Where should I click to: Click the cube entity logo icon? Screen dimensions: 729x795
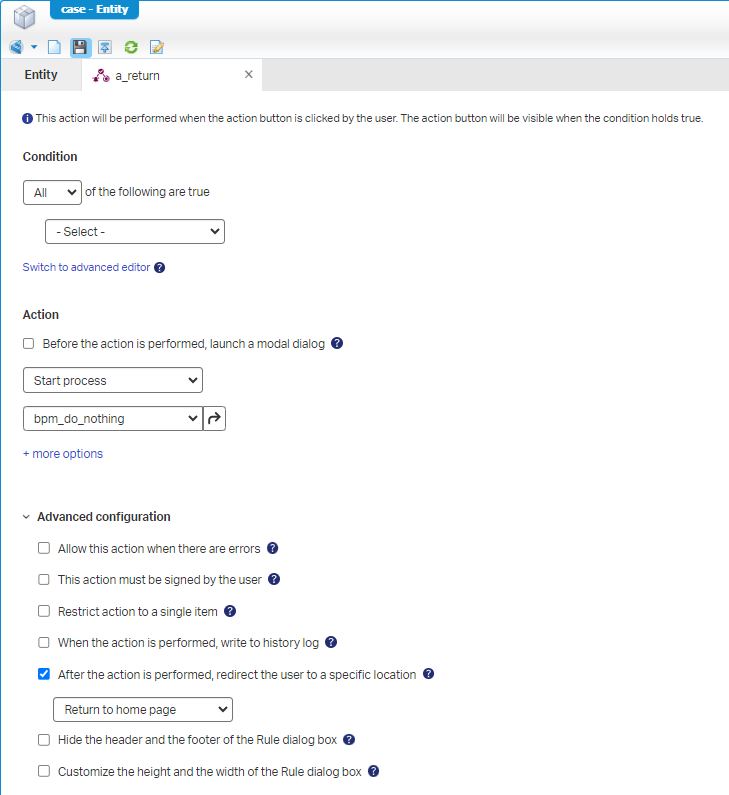pyautogui.click(x=24, y=17)
